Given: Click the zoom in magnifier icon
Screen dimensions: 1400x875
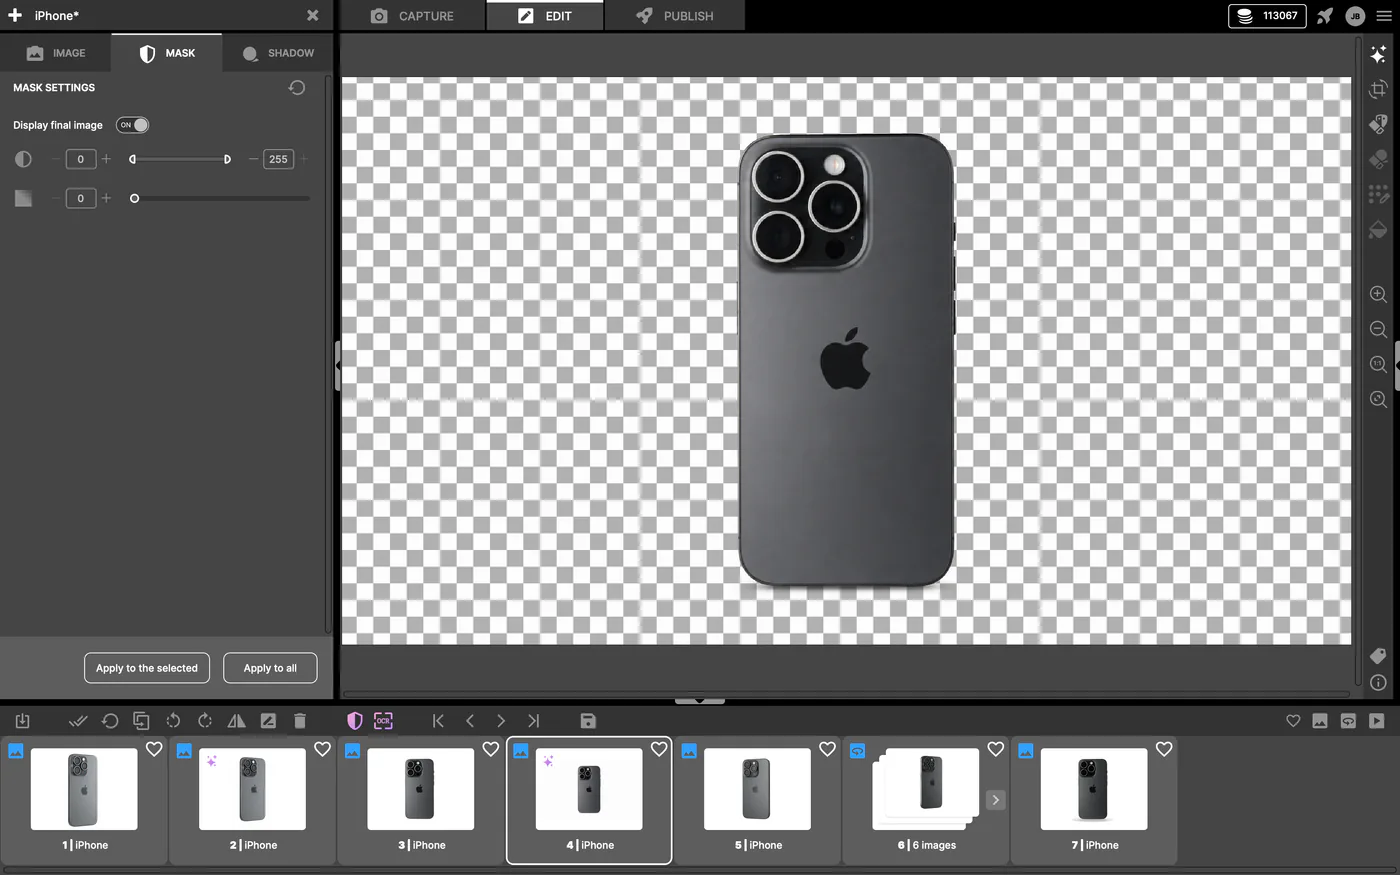Looking at the screenshot, I should [x=1378, y=294].
